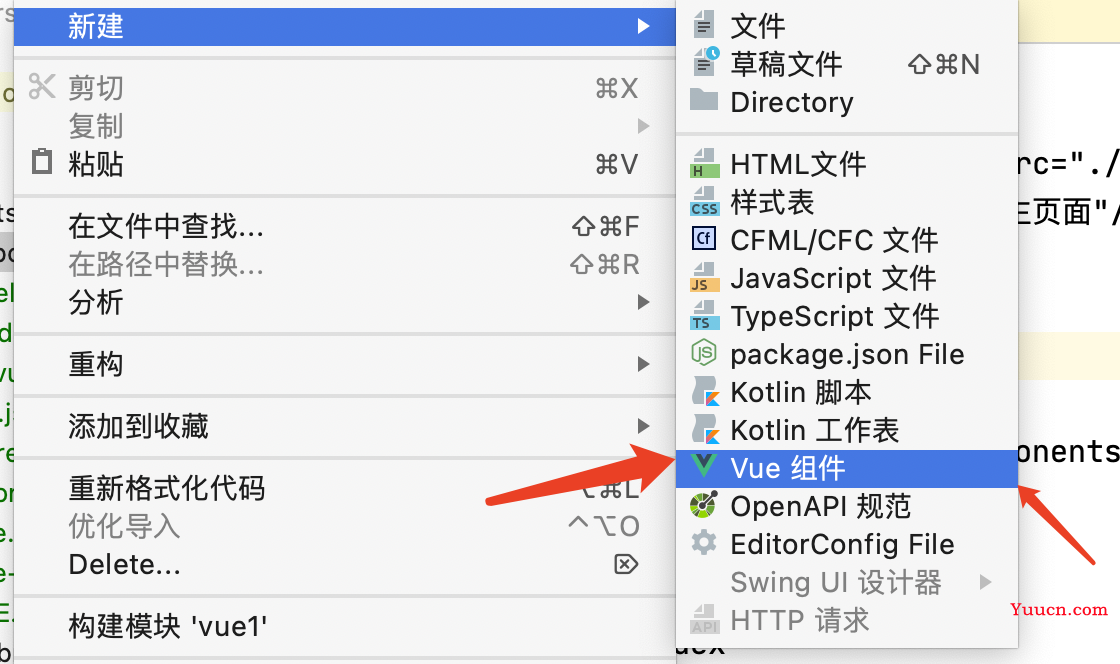This screenshot has width=1120, height=664.
Task: Click the ⌘V shortcut text for 粘贴
Action: (616, 164)
